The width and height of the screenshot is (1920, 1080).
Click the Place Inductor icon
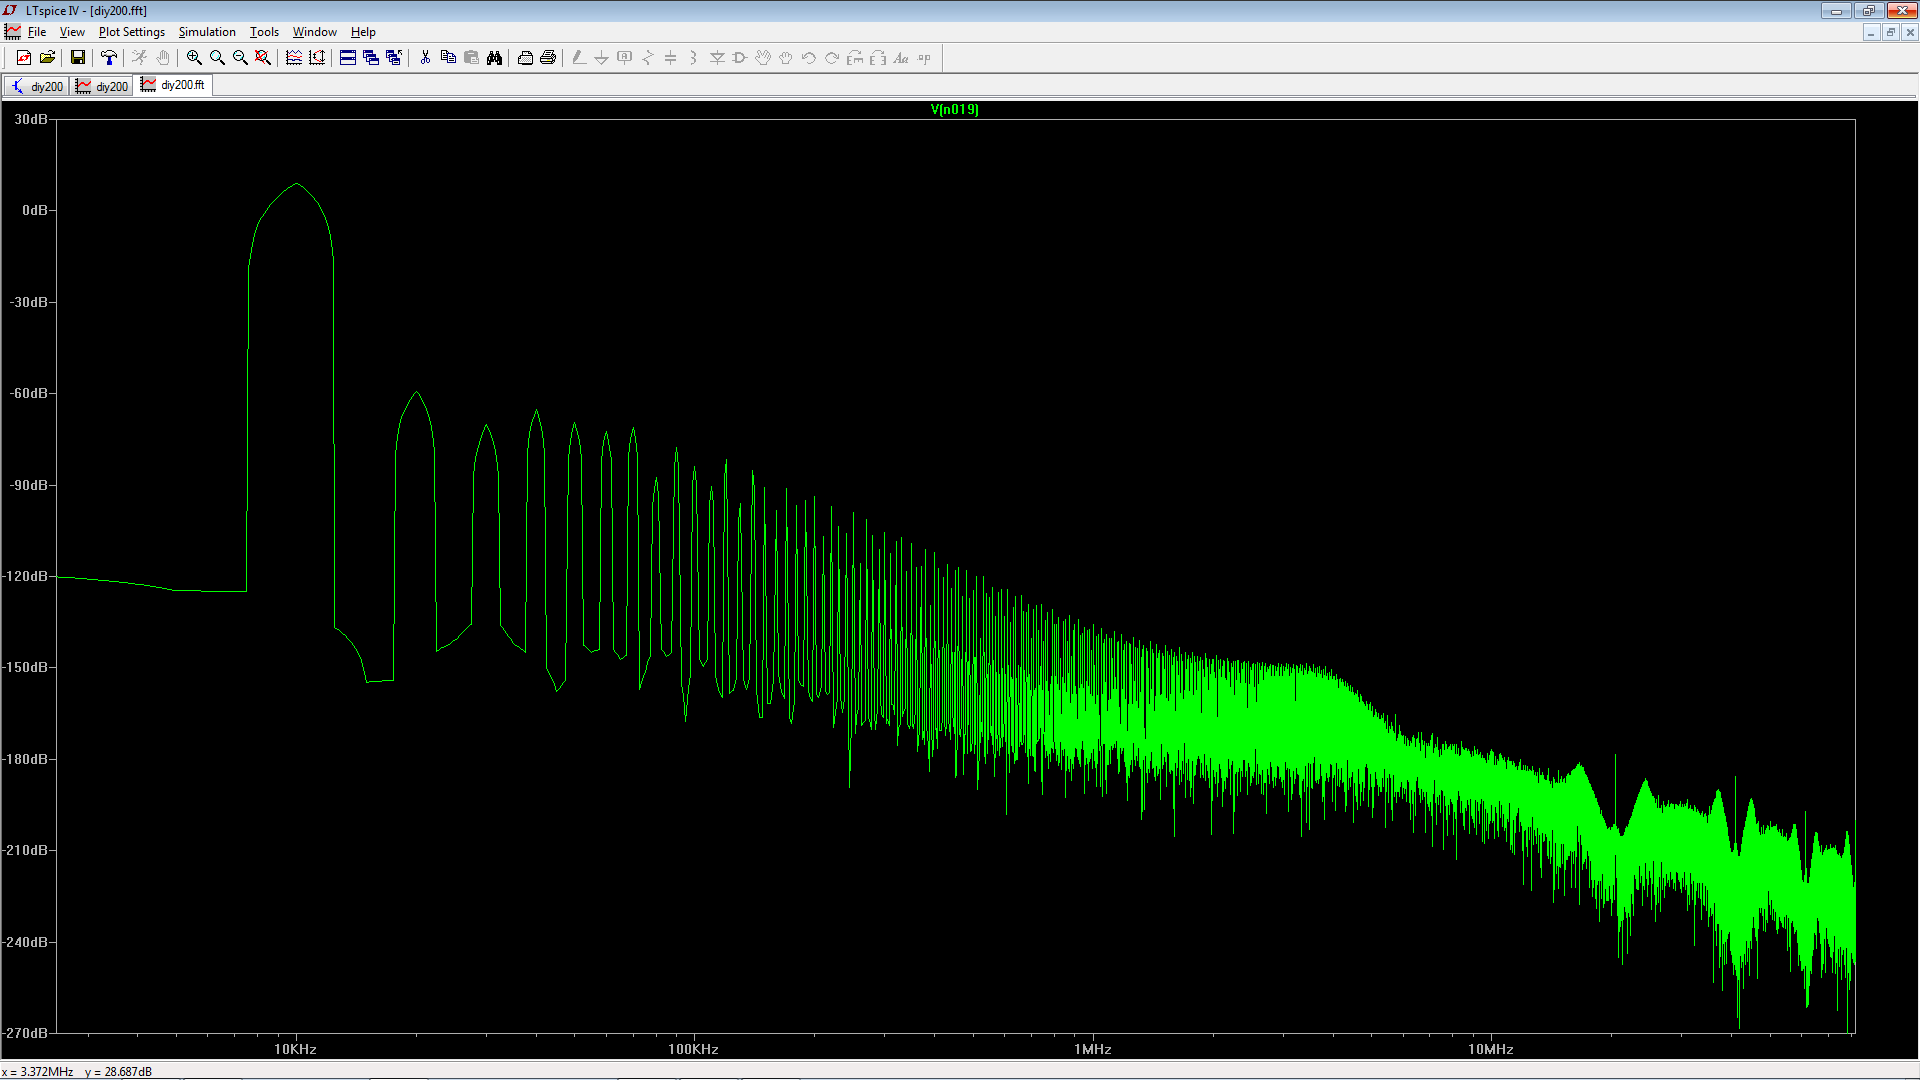694,58
